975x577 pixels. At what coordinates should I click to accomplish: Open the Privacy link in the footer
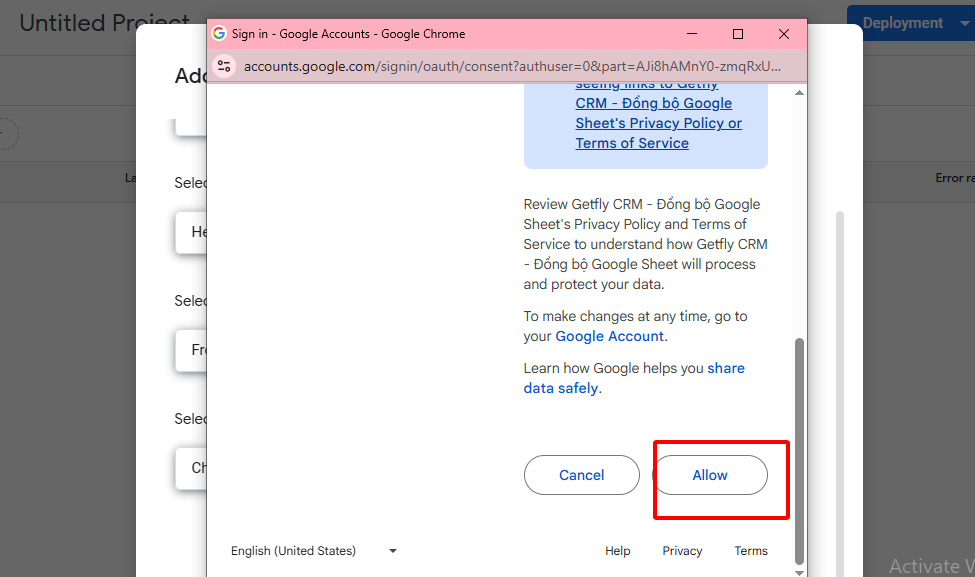682,551
